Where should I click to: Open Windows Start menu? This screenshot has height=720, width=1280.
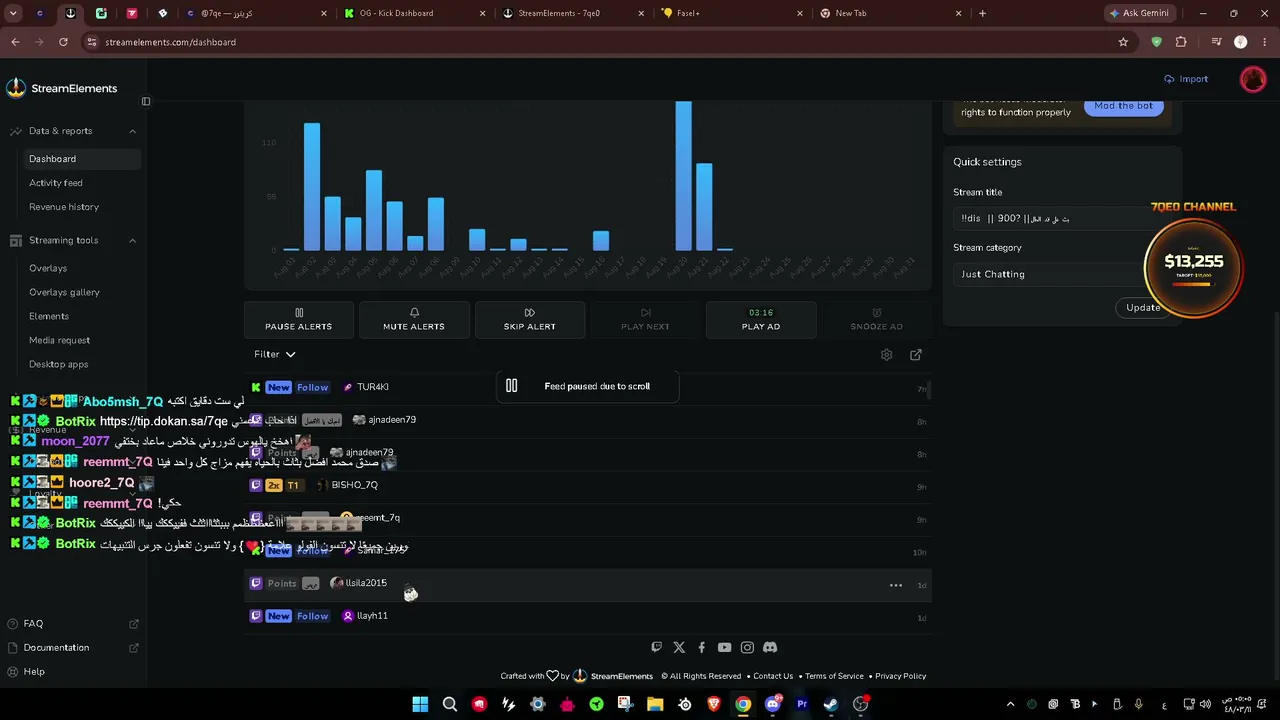(x=420, y=704)
